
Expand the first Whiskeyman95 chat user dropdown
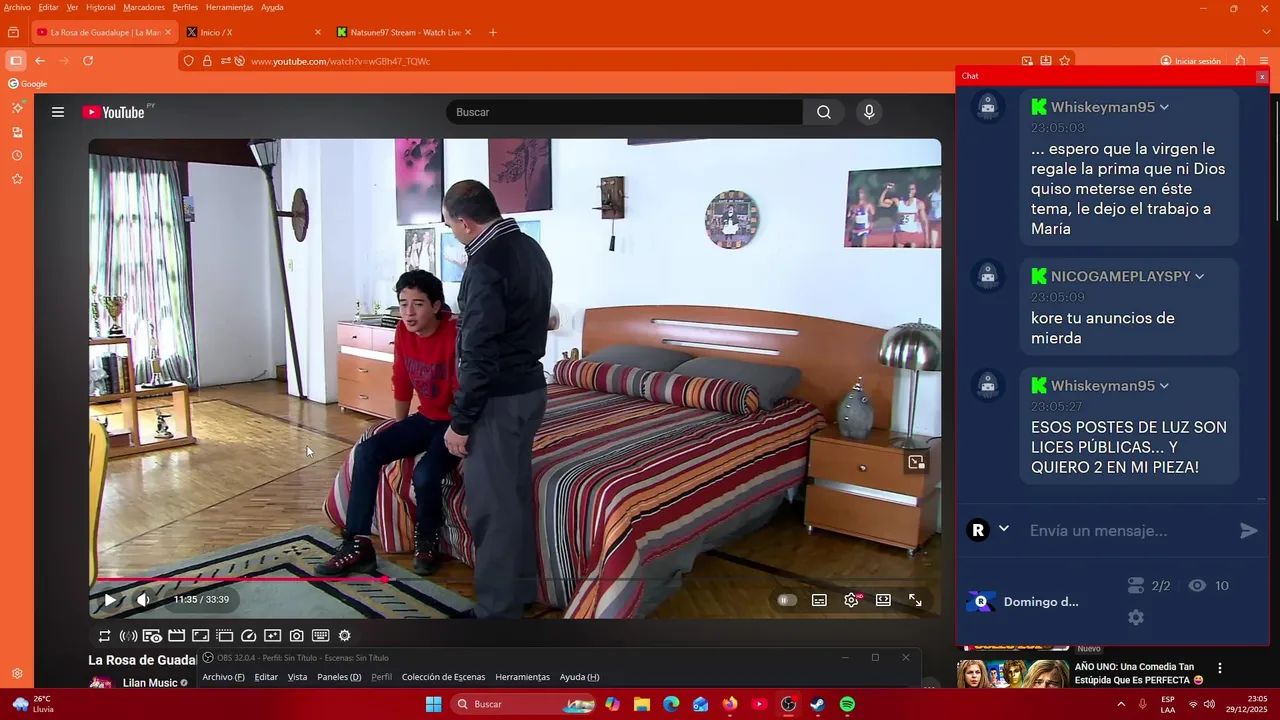1164,108
